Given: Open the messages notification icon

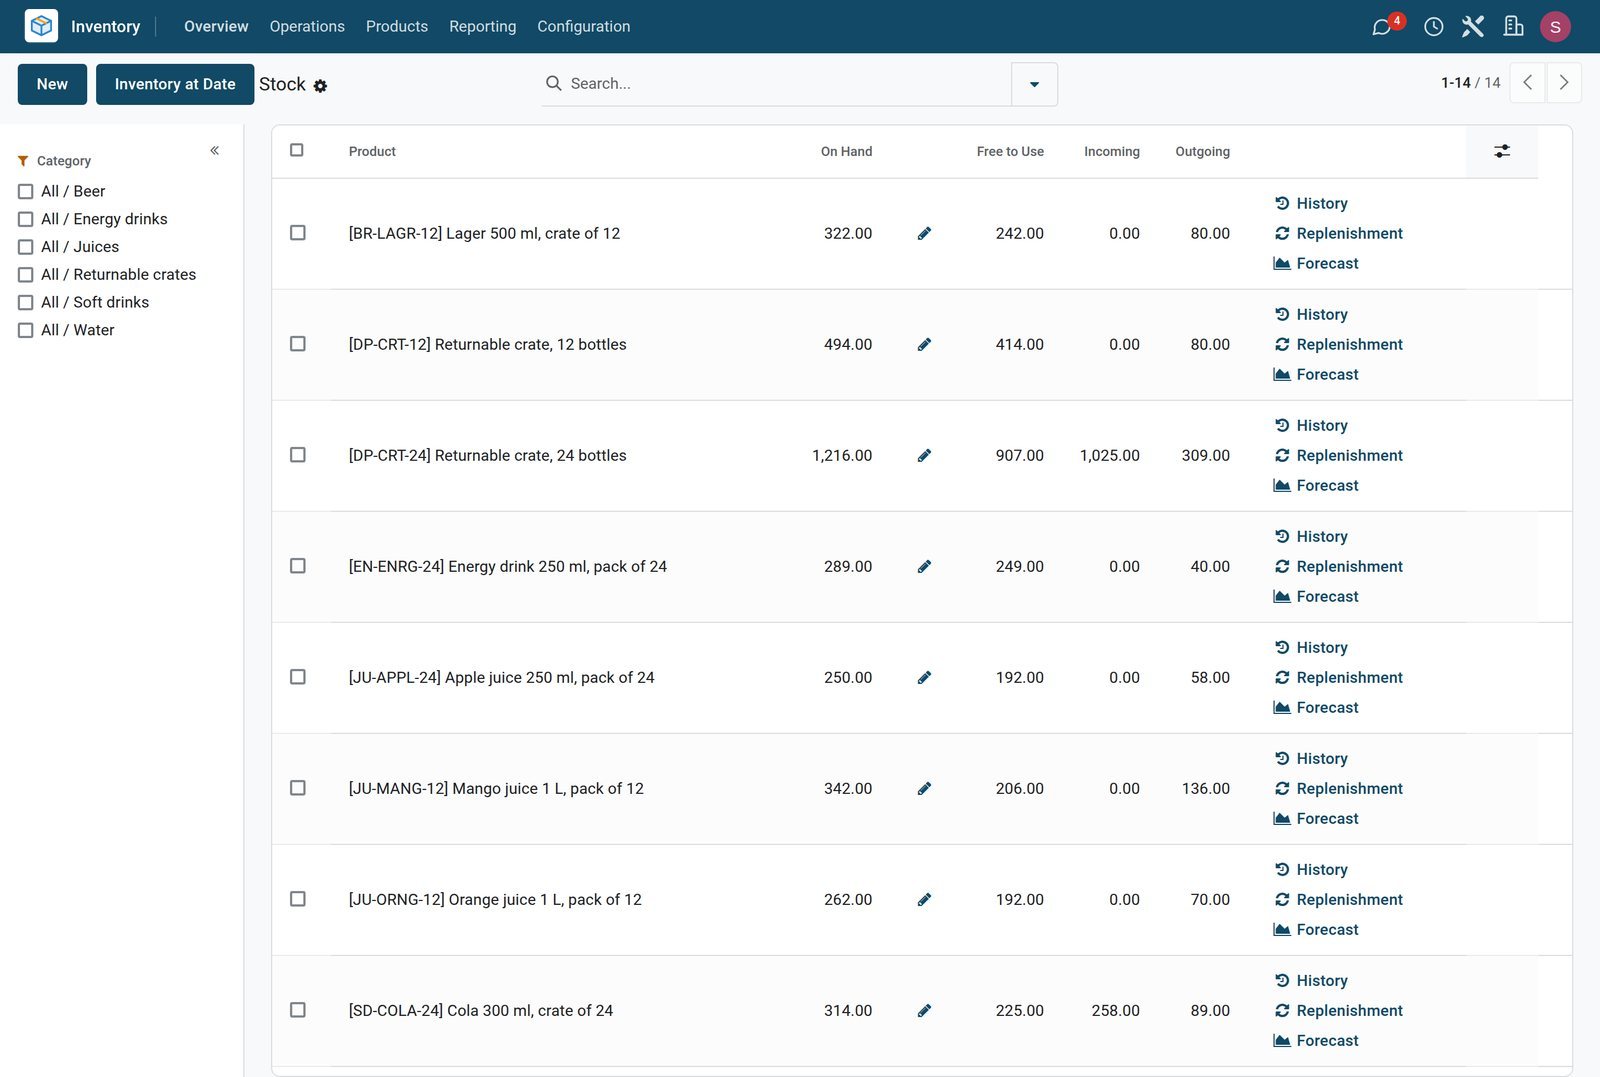Looking at the screenshot, I should coord(1382,27).
